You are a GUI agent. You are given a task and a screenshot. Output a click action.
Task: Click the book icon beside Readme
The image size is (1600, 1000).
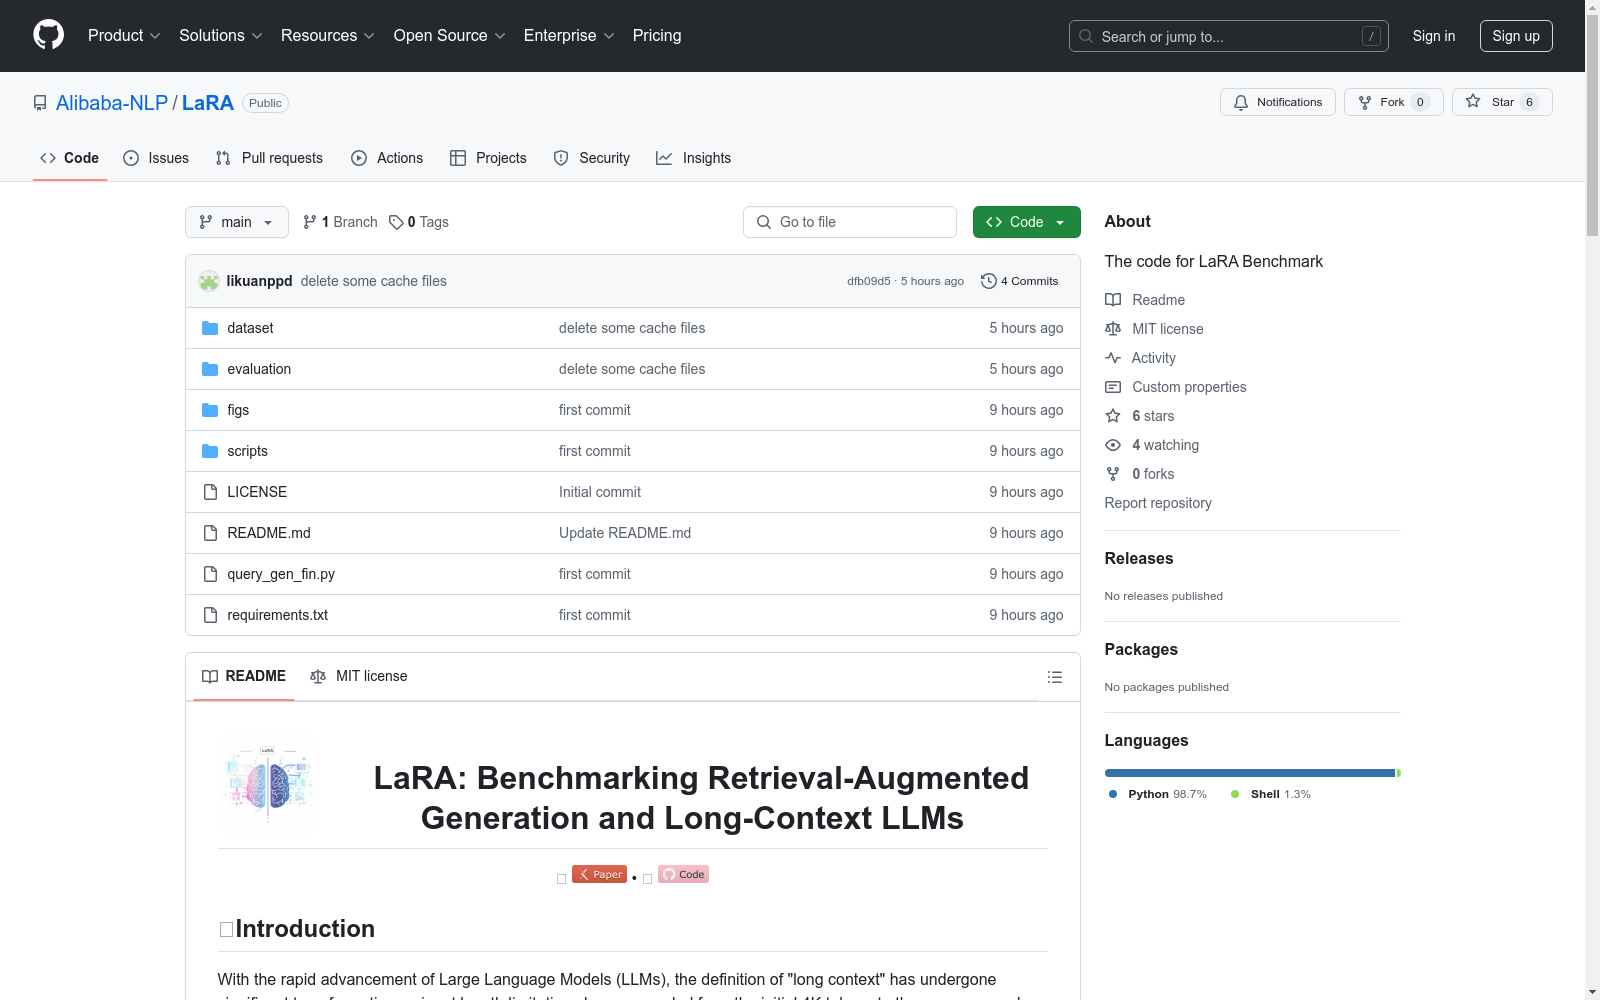1113,300
